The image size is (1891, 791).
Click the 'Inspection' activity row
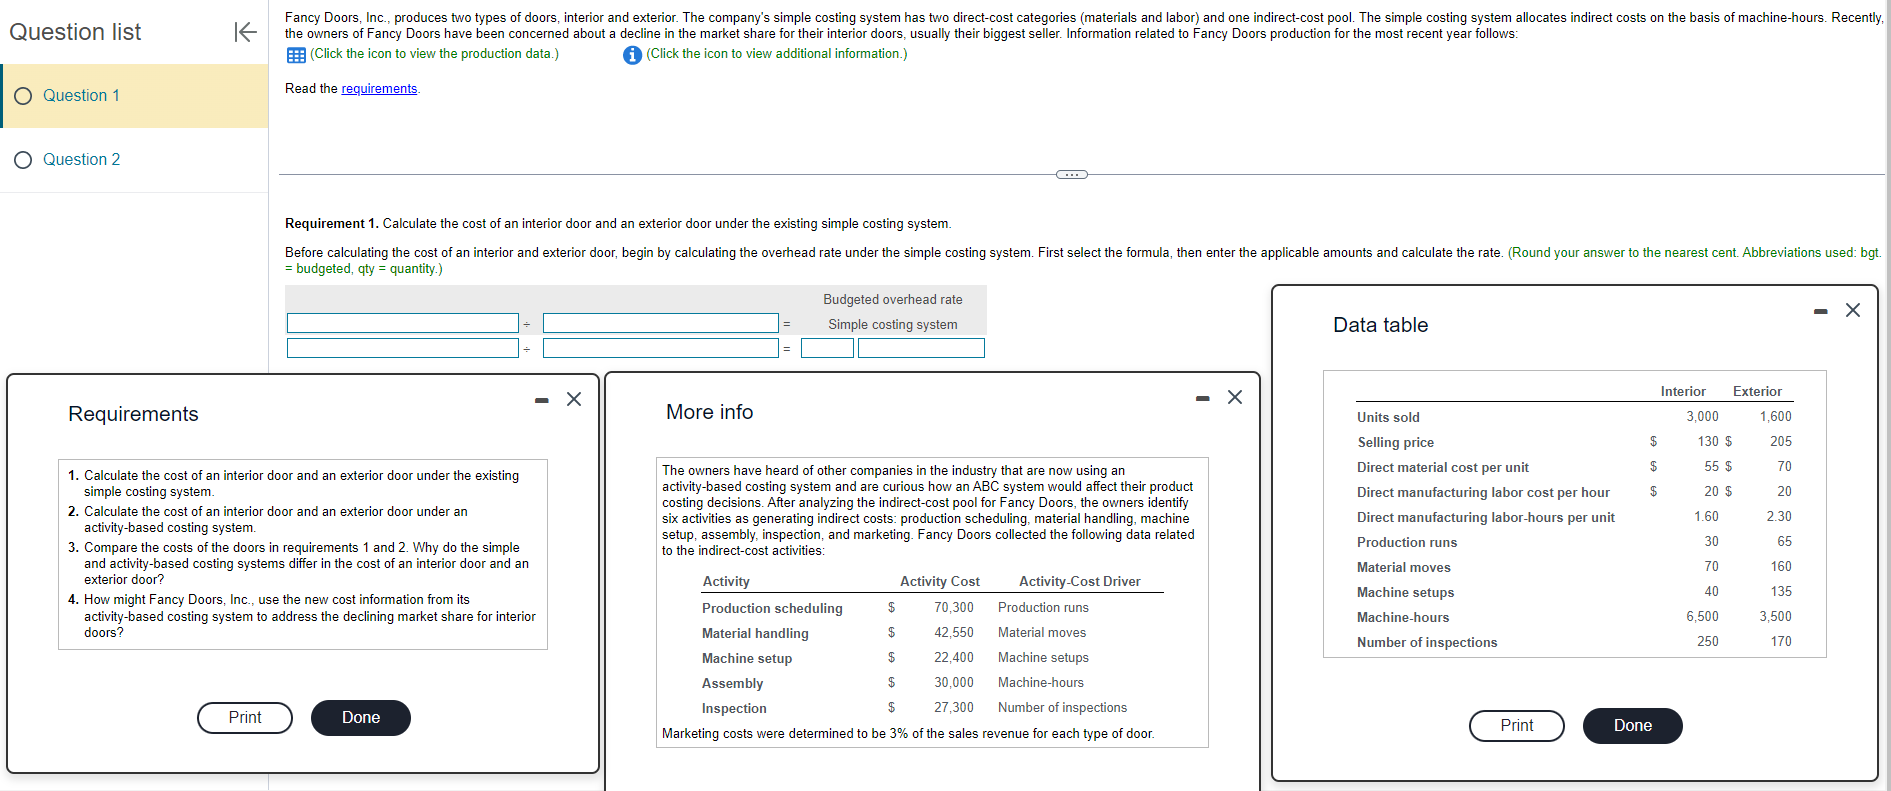pyautogui.click(x=734, y=708)
